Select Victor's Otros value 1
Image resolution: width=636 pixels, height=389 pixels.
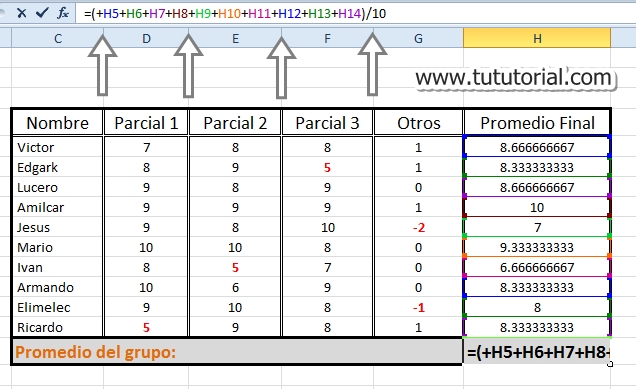click(x=418, y=147)
